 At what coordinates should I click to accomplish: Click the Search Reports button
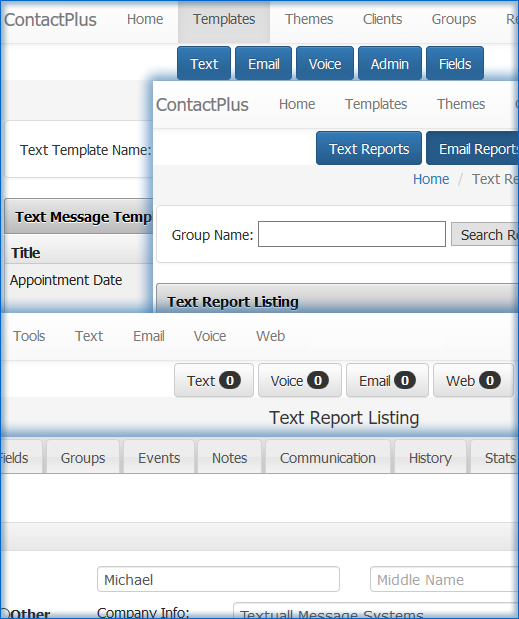pyautogui.click(x=485, y=234)
